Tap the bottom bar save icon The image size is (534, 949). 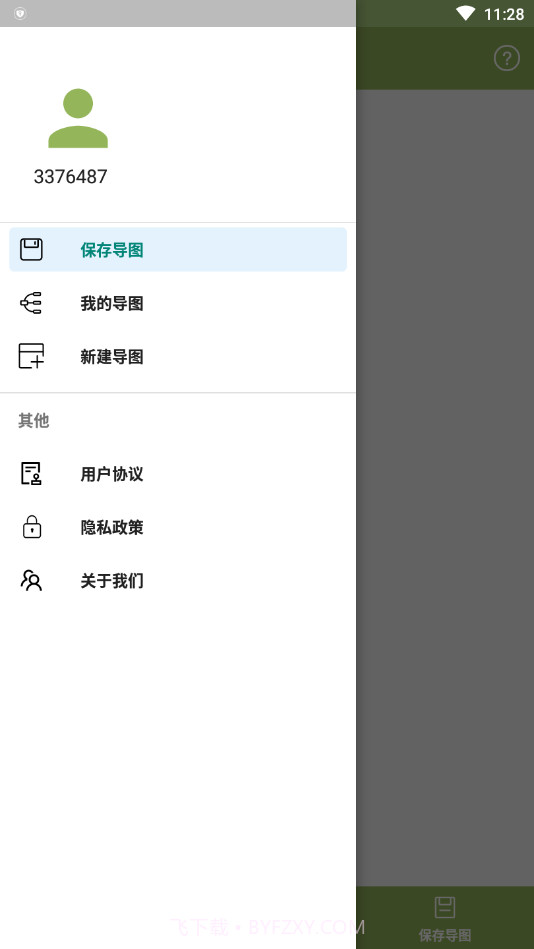(x=445, y=907)
